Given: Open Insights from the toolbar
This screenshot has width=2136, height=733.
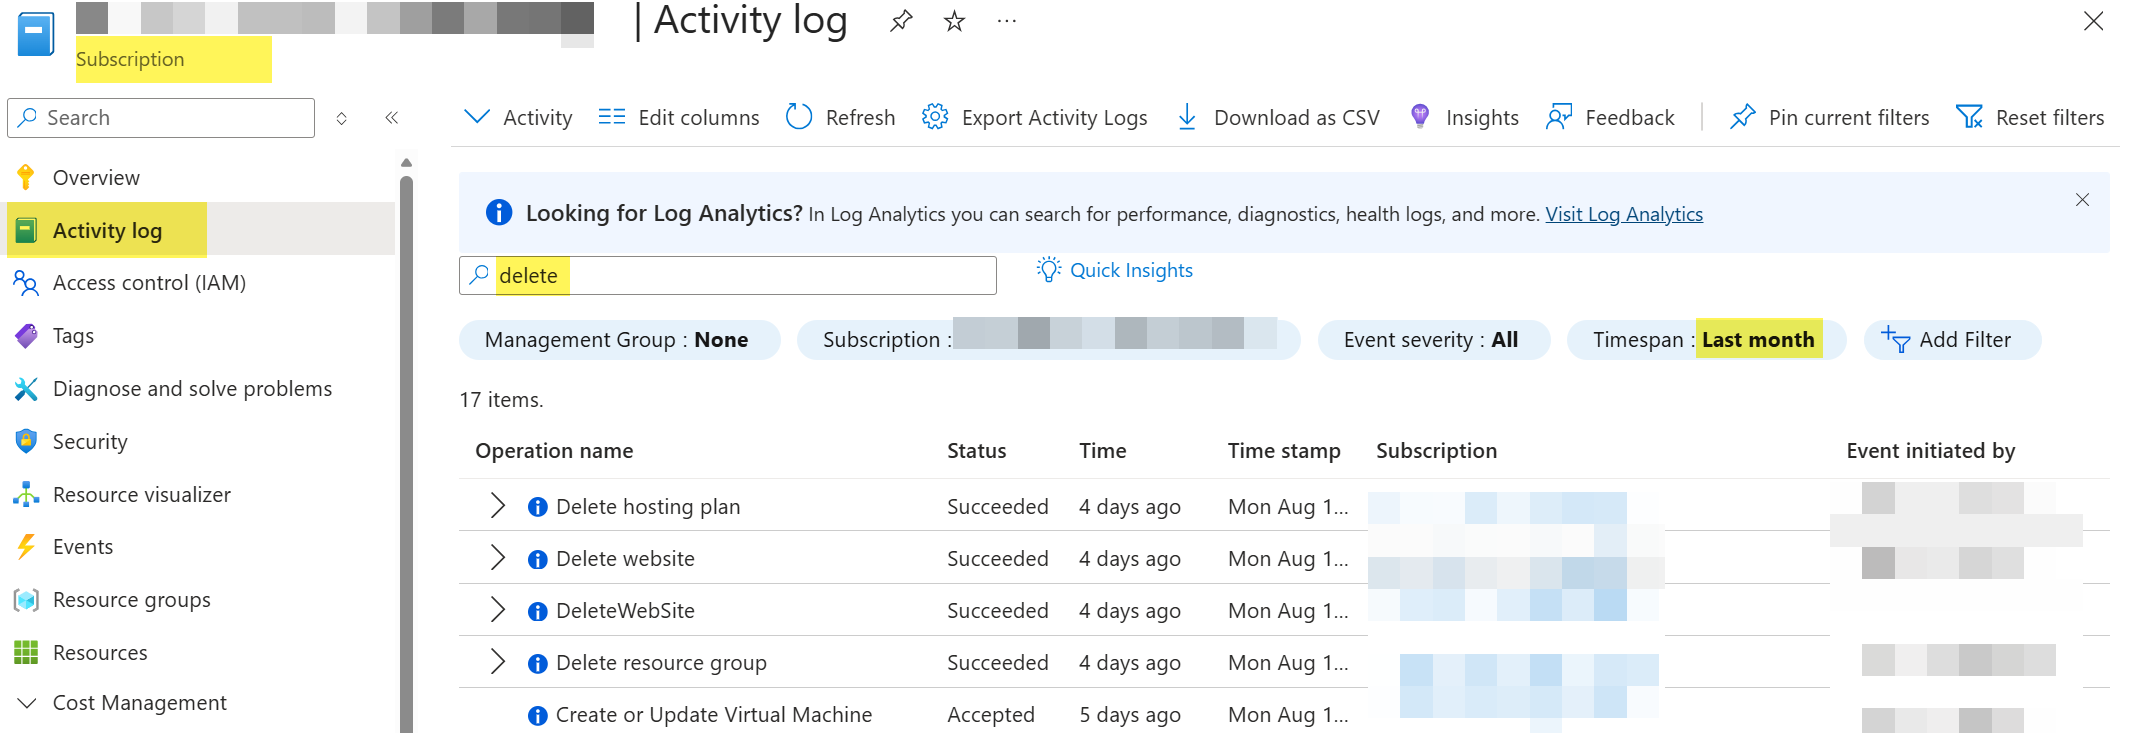Looking at the screenshot, I should point(1464,118).
